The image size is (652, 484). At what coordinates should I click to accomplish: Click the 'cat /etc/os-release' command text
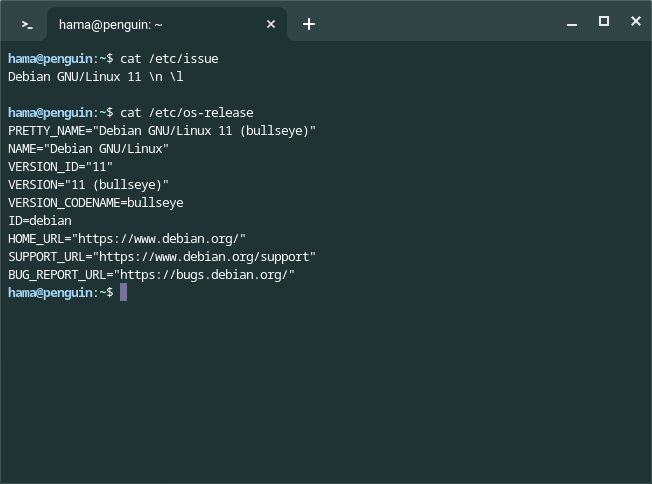[x=187, y=113]
